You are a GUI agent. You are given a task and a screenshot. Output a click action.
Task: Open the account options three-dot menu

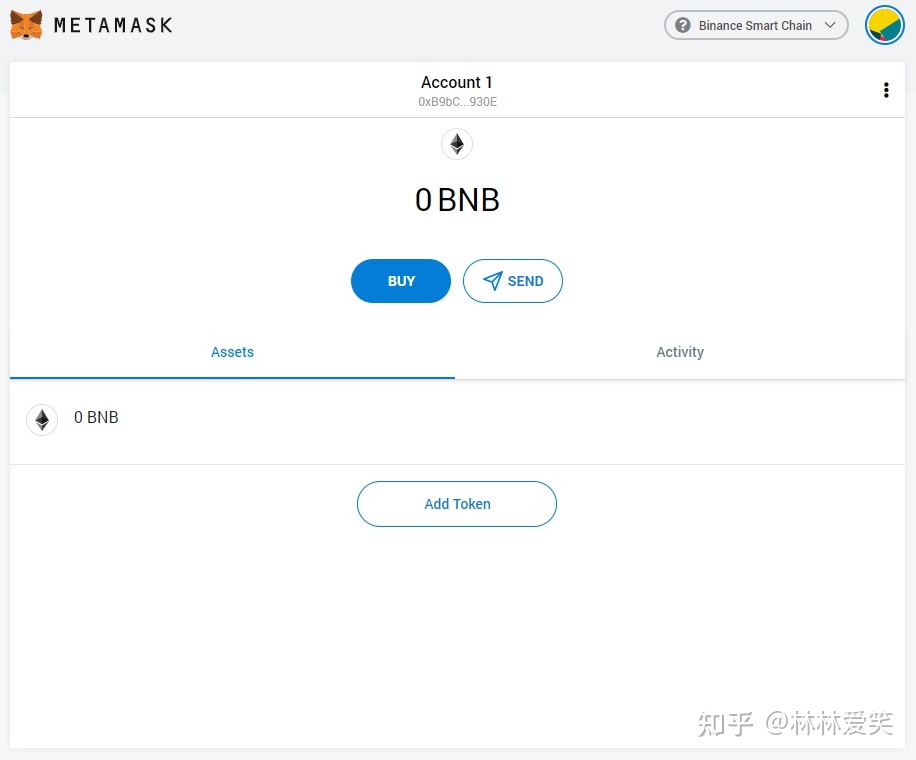click(x=886, y=90)
